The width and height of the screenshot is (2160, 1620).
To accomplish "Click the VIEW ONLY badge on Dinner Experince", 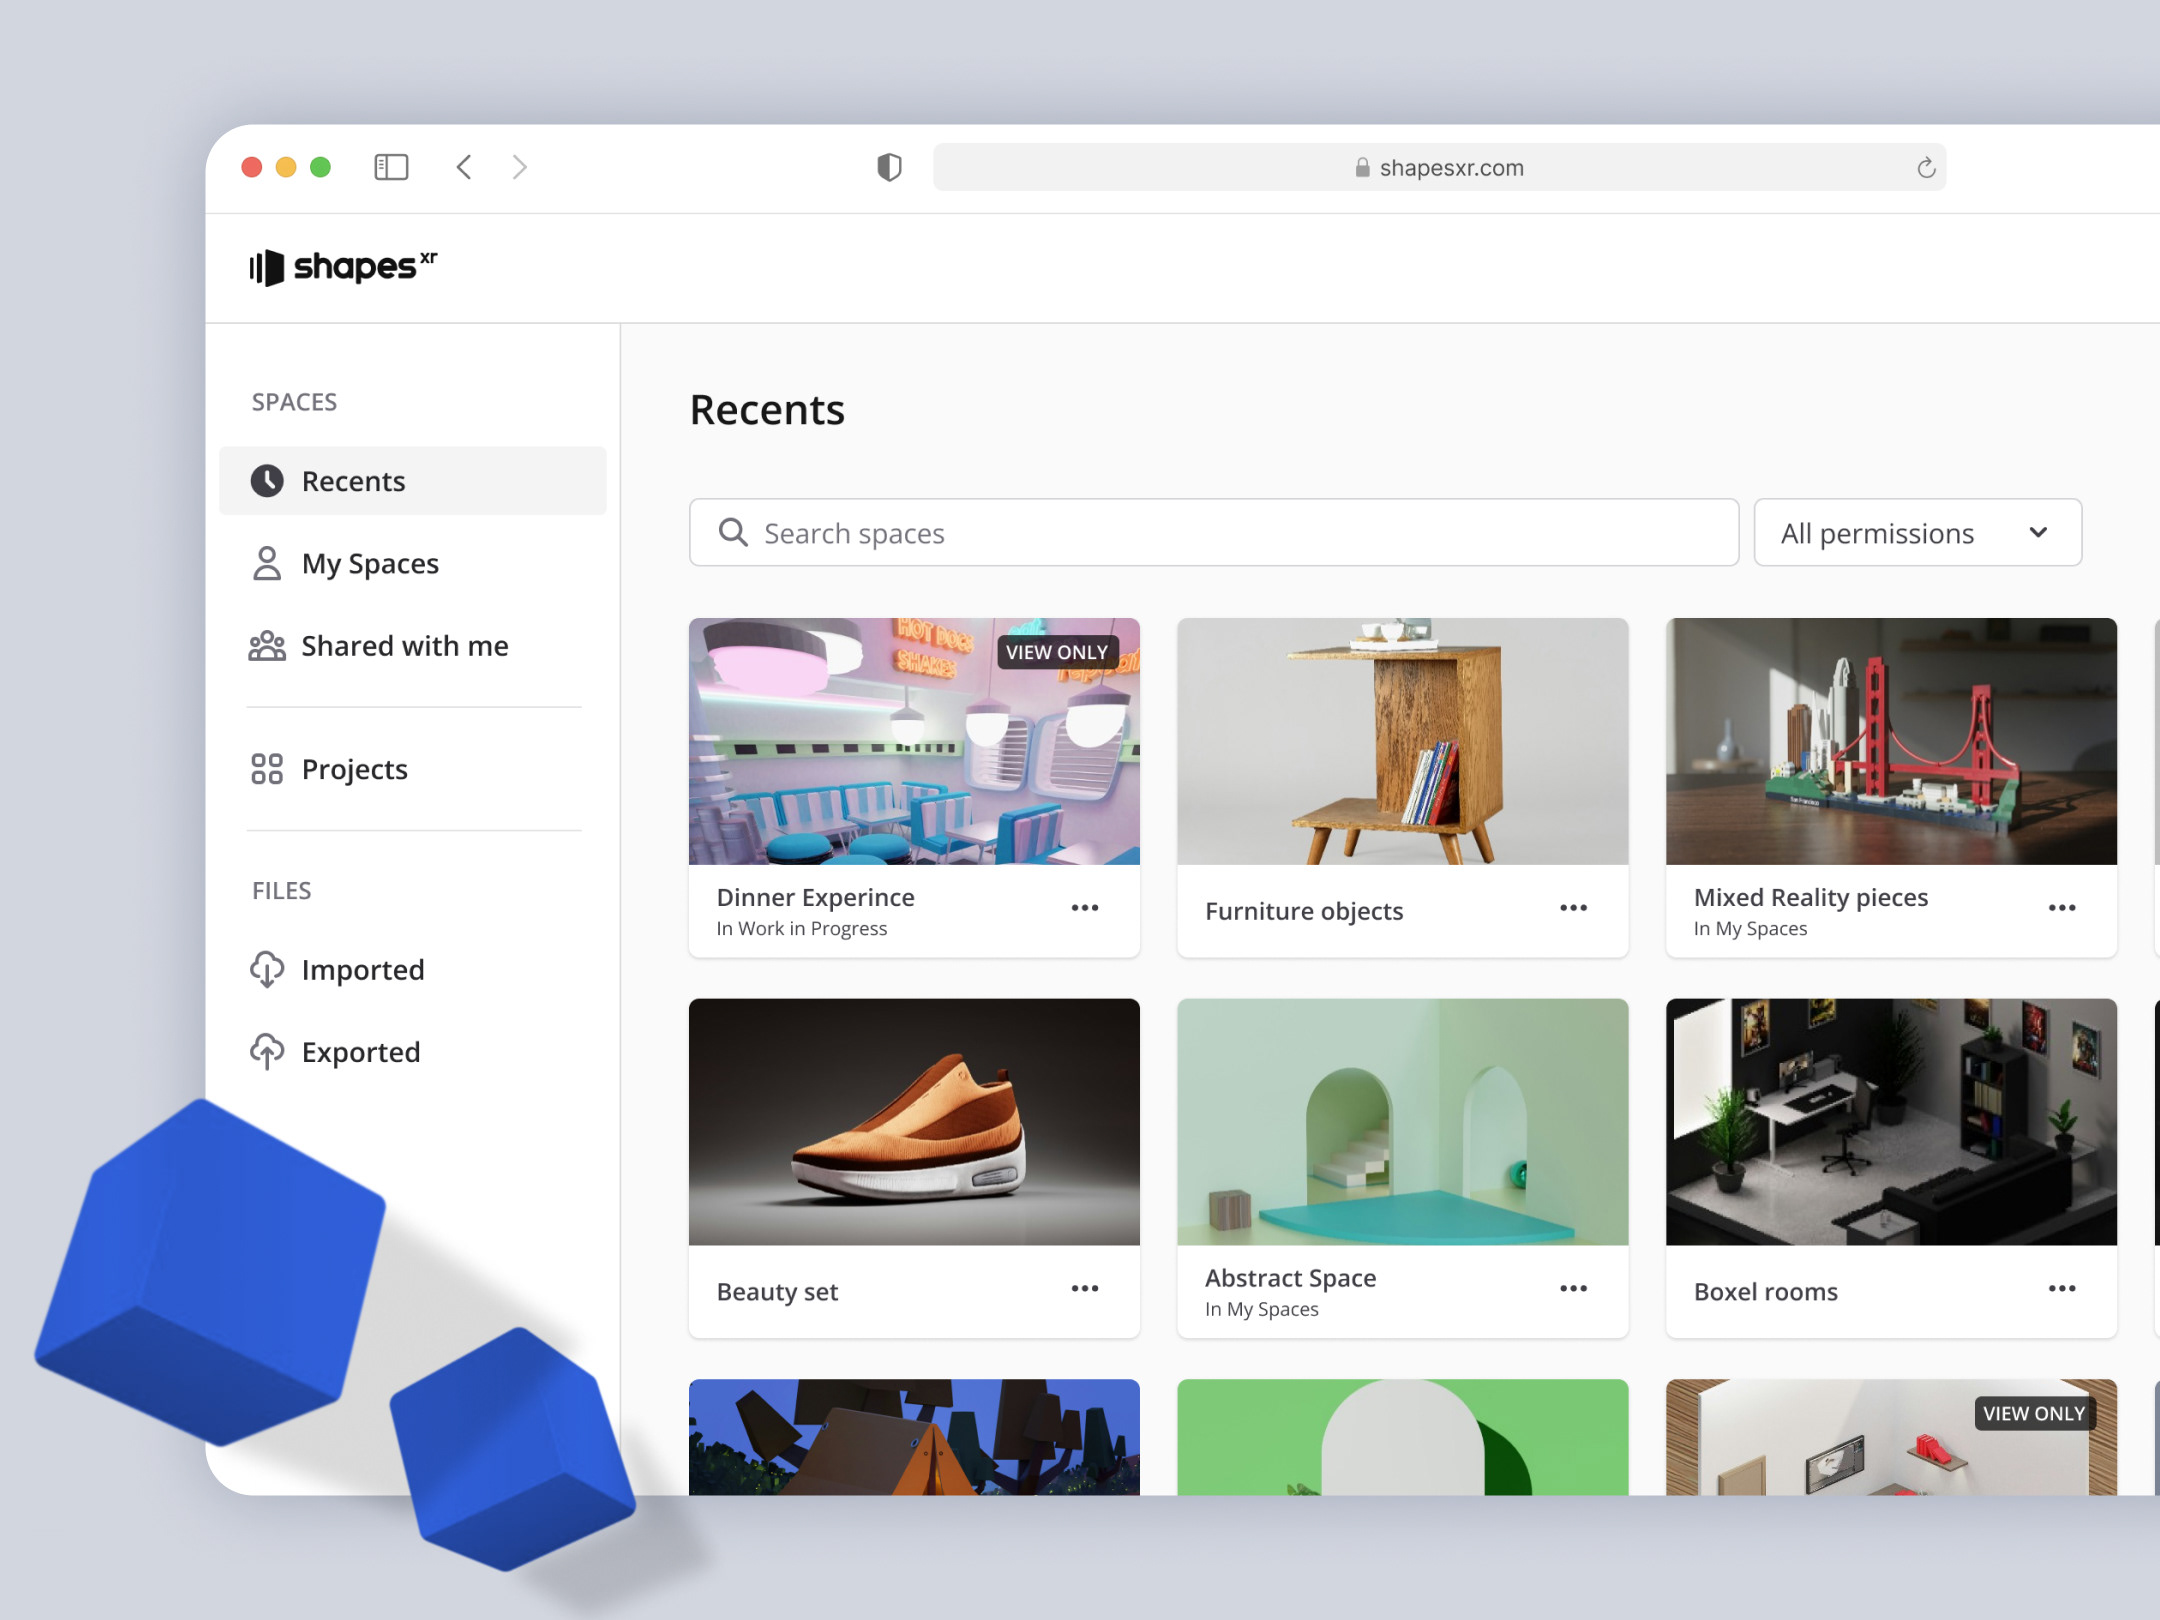I will 1057,652.
